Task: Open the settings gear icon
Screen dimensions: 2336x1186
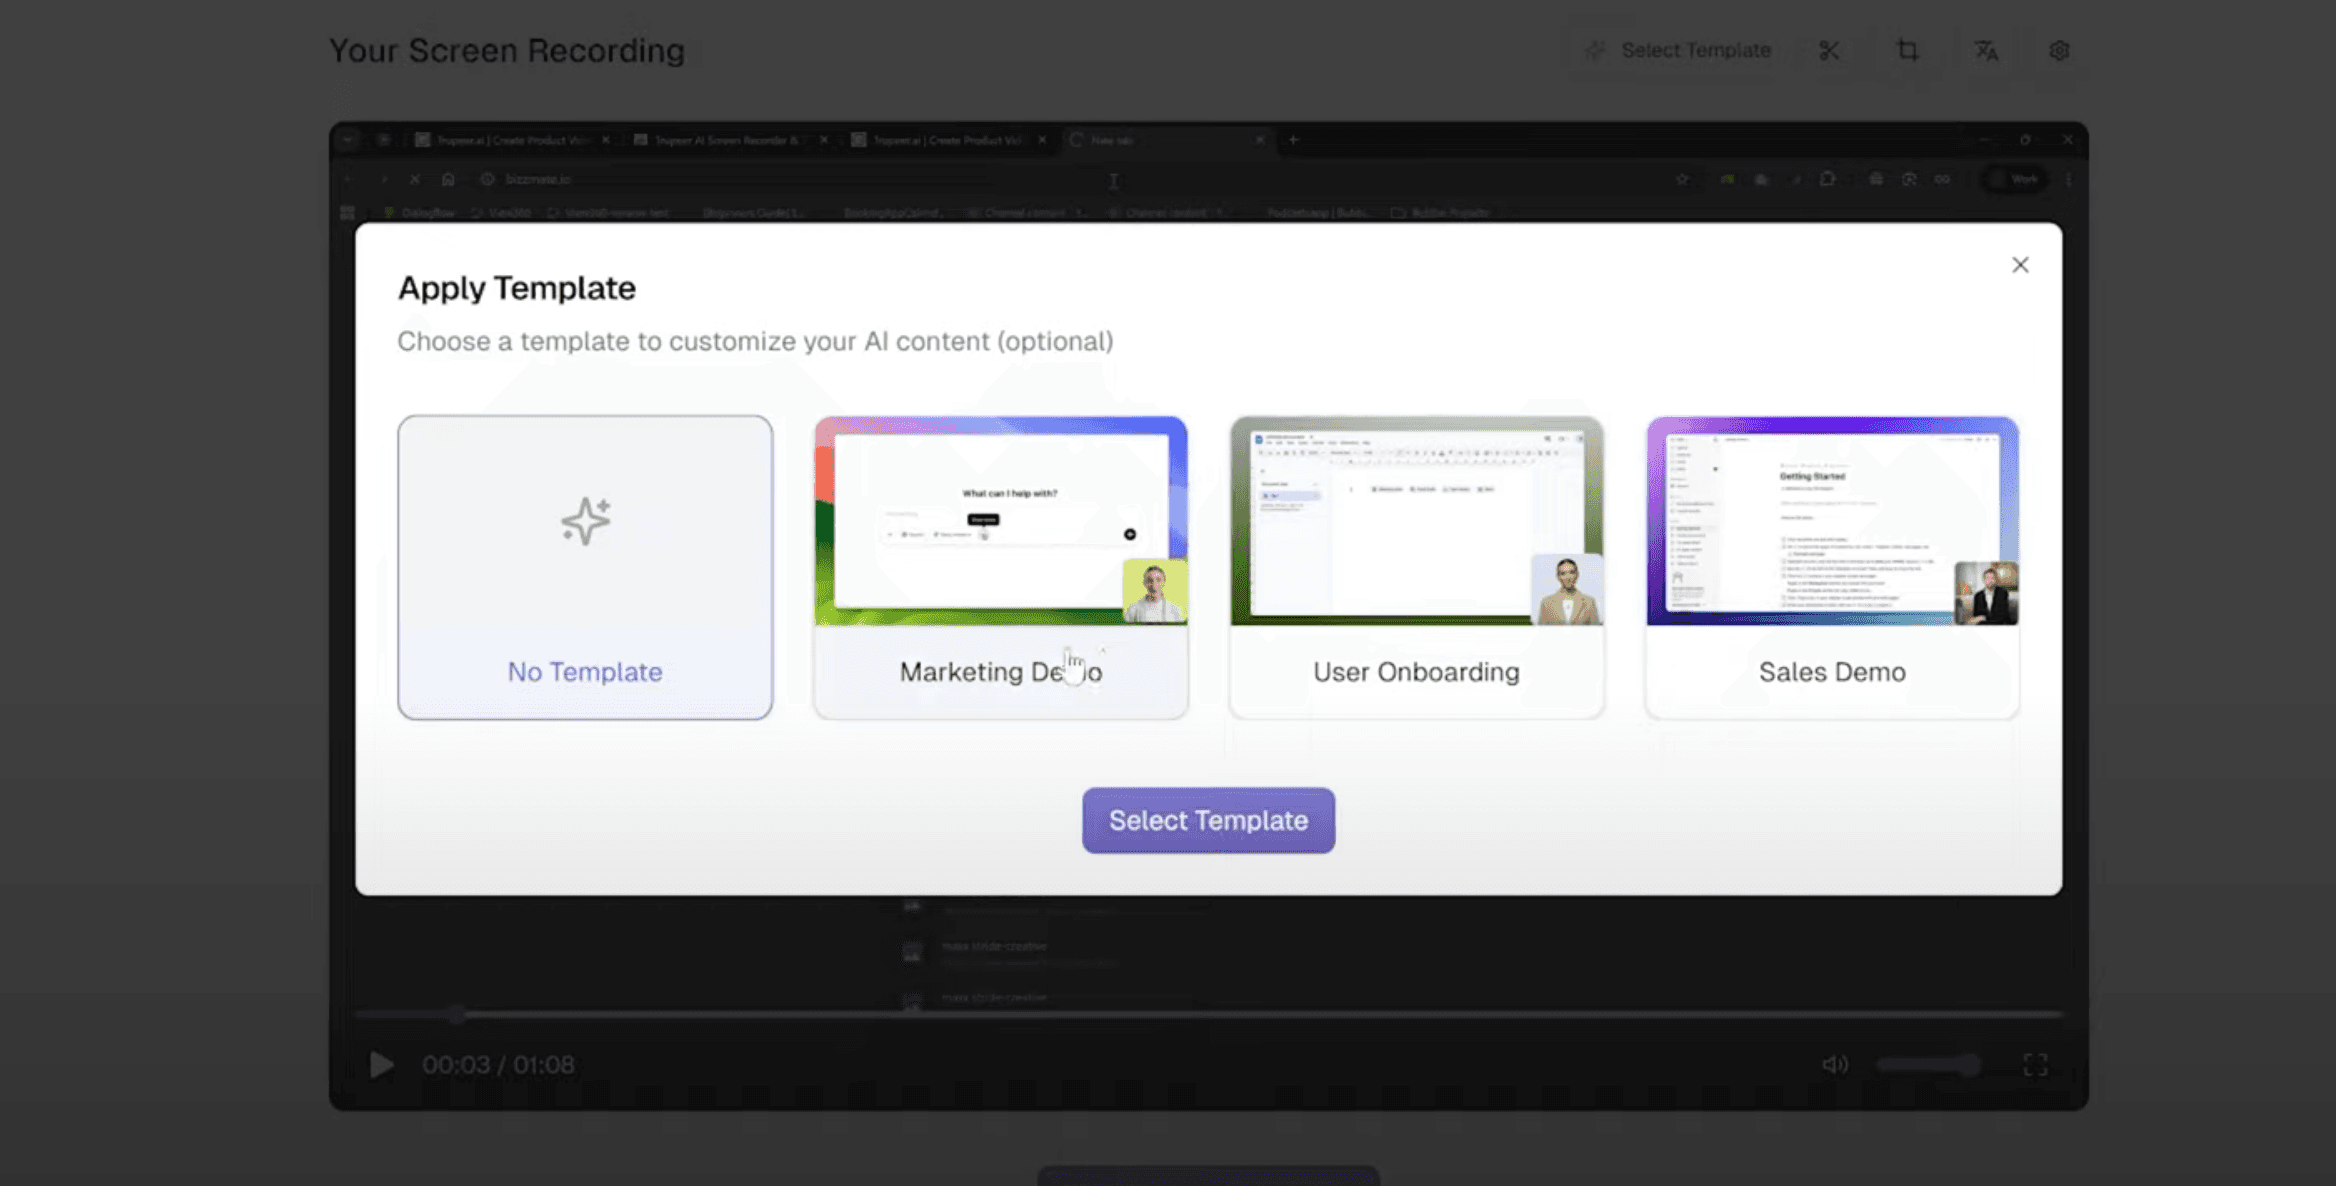Action: pyautogui.click(x=2058, y=50)
